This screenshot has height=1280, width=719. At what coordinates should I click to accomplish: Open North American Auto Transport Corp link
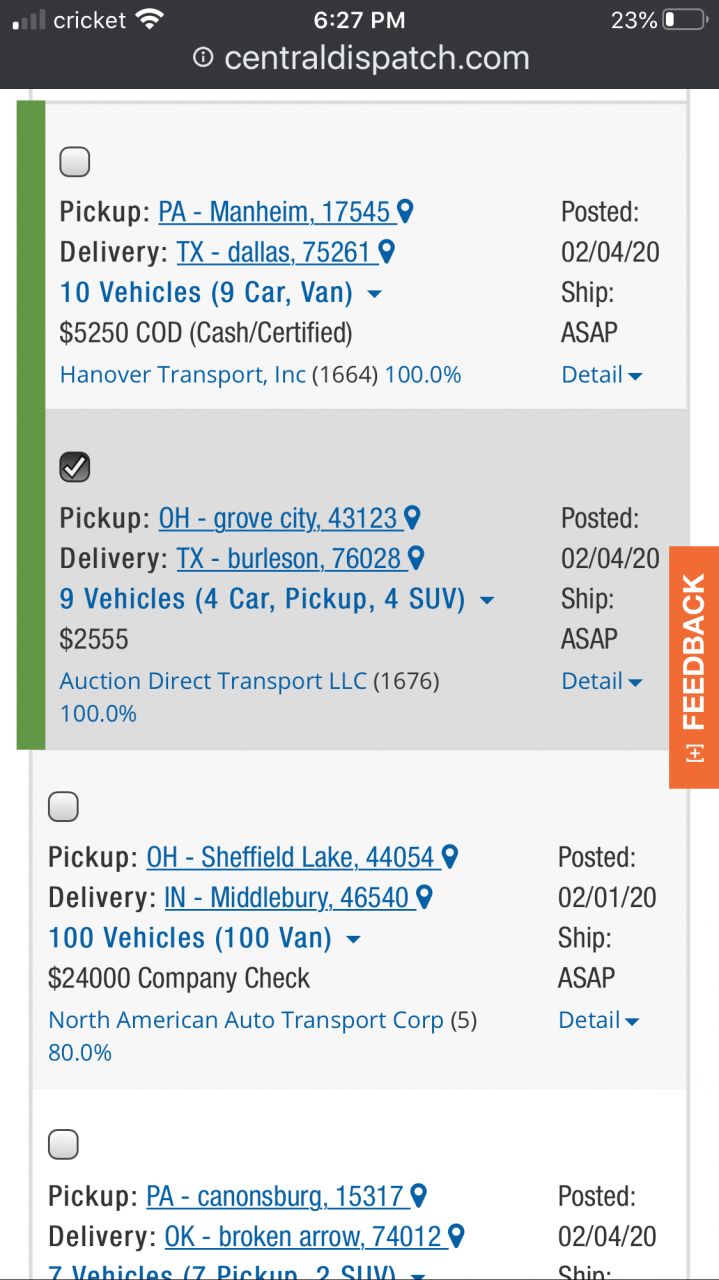click(246, 1020)
